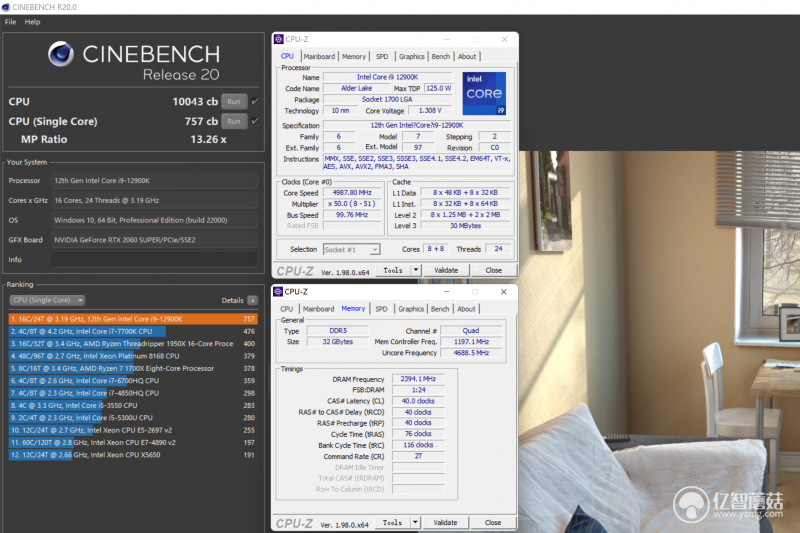The width and height of the screenshot is (800, 533).
Task: Select ranking row 1 i9-12900K score 757
Action: tap(133, 319)
